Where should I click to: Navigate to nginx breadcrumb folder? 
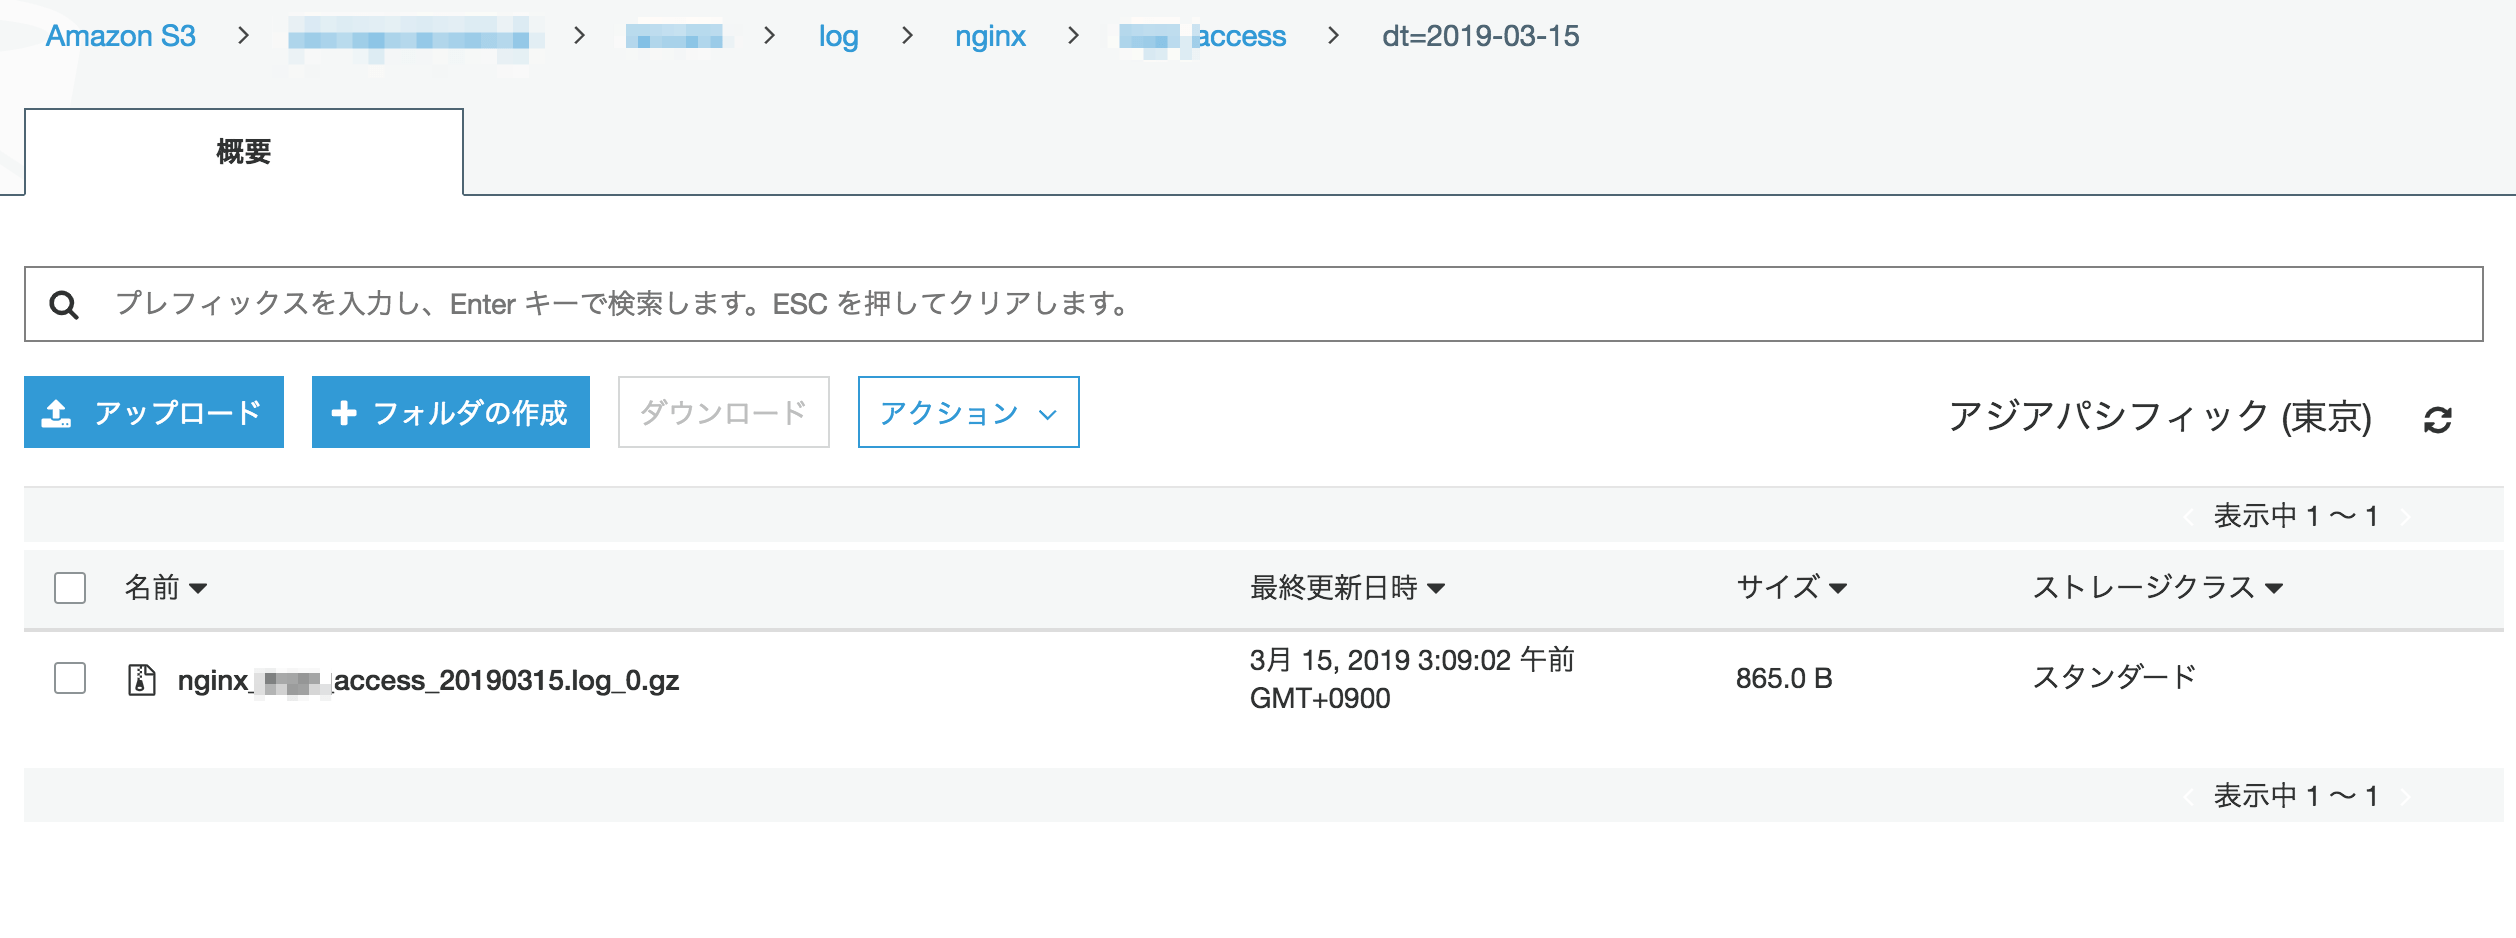coord(990,36)
